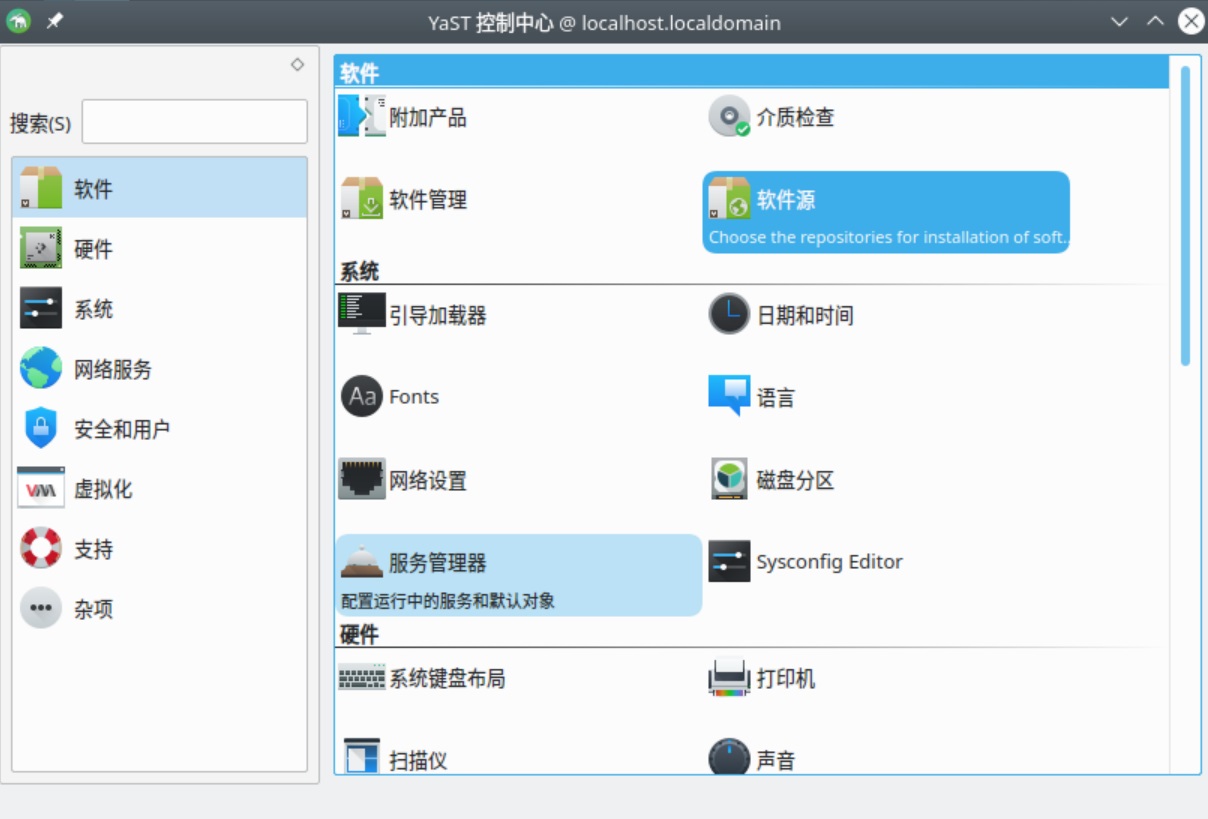Open 引导加载器 boot loader icon

[x=361, y=314]
